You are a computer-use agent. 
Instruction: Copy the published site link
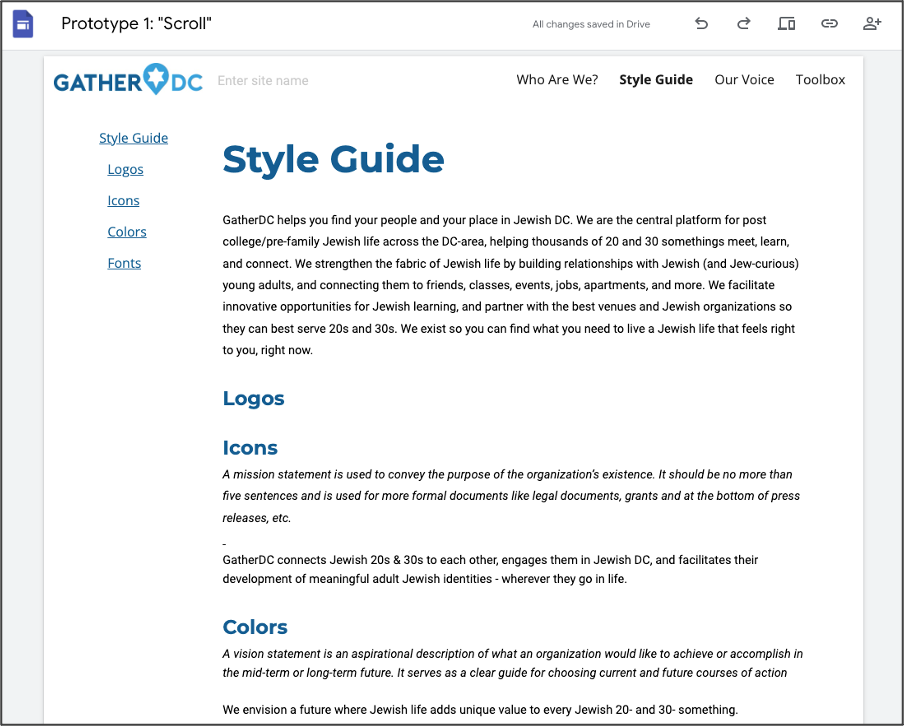tap(829, 24)
